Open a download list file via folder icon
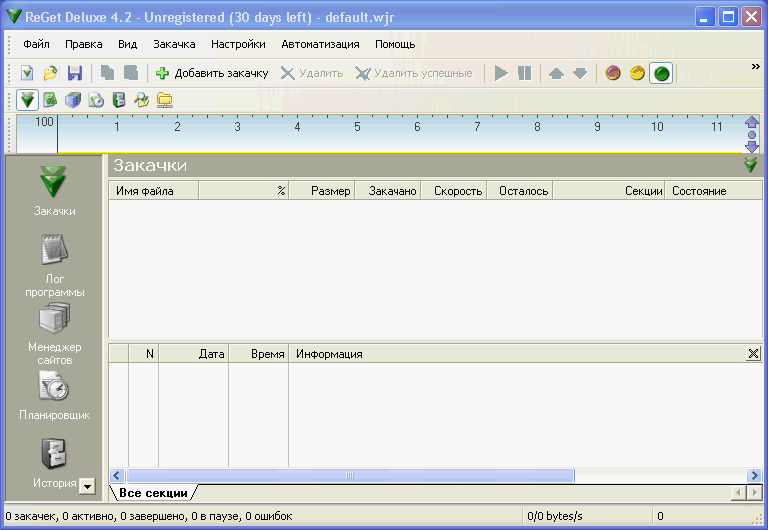Screen dimensions: 768x530 click(x=50, y=73)
